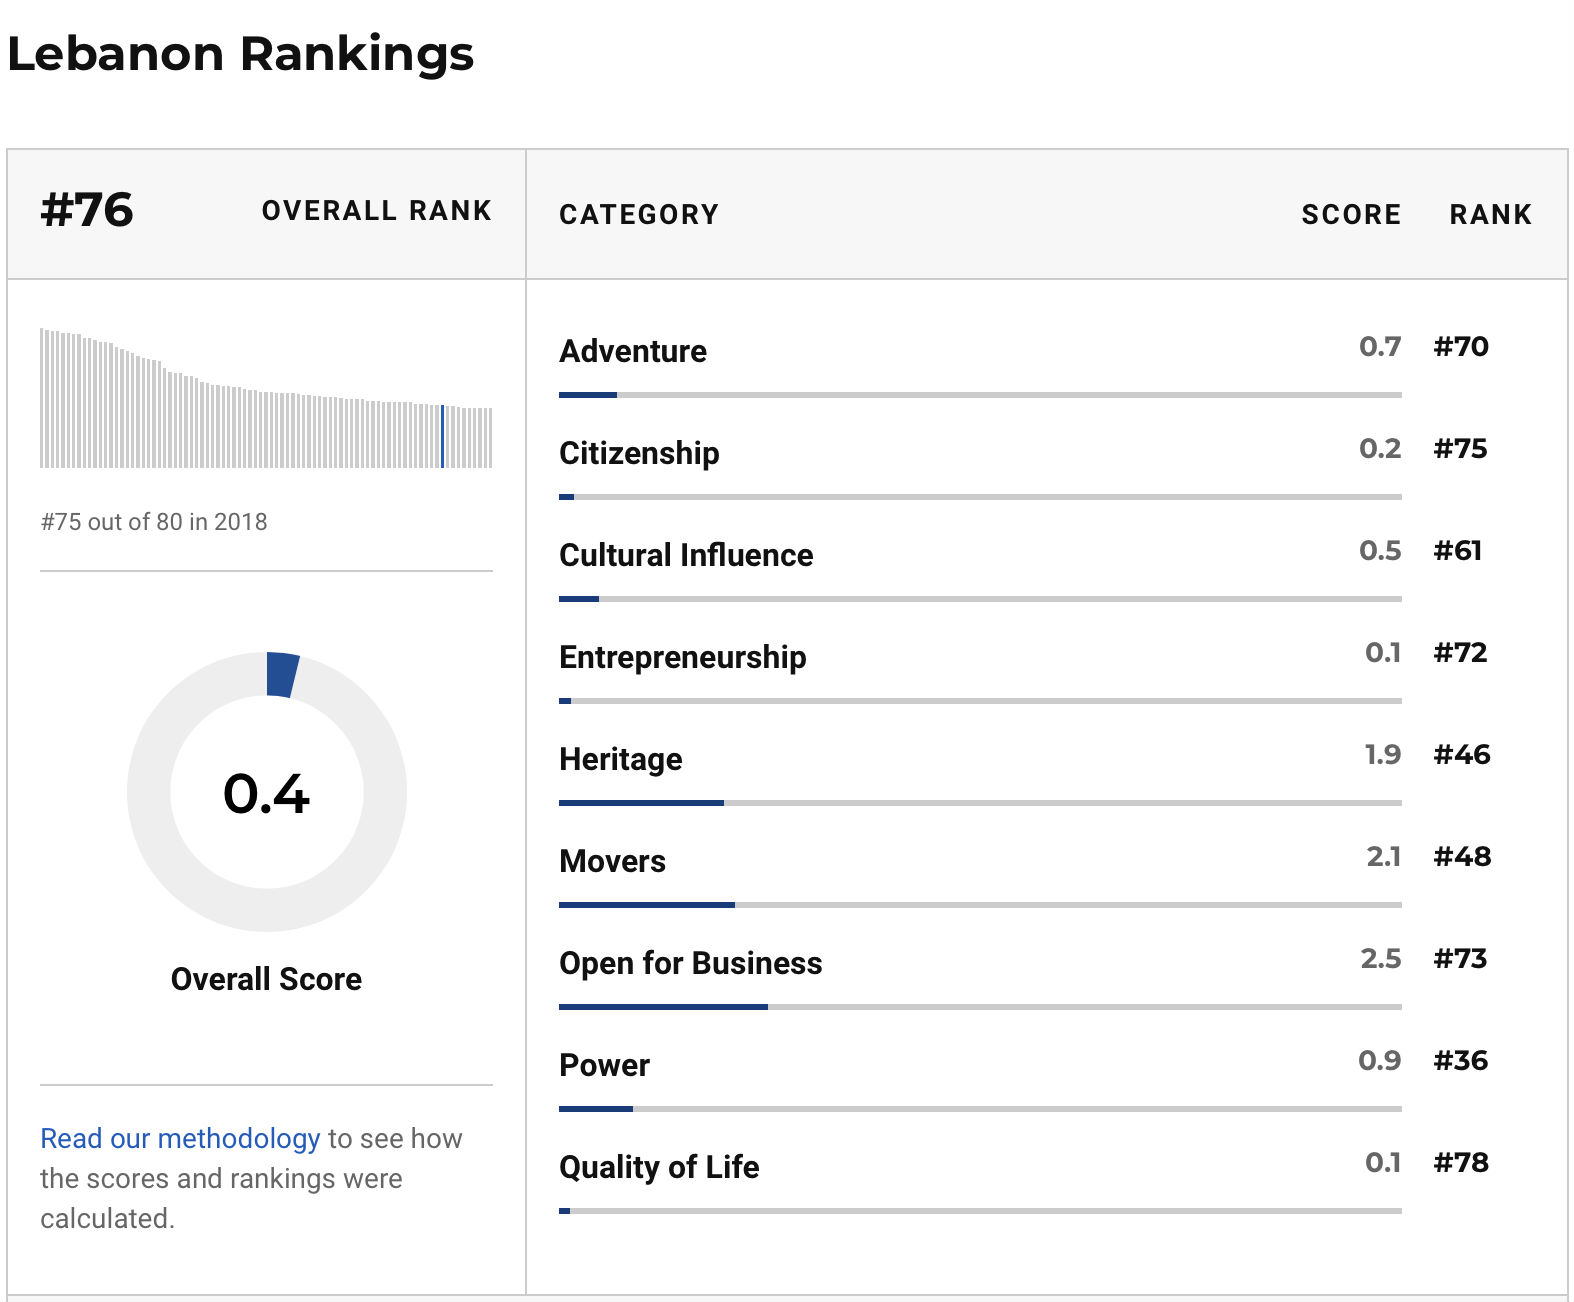Select the Heritage category label
The image size is (1574, 1302).
pyautogui.click(x=621, y=760)
